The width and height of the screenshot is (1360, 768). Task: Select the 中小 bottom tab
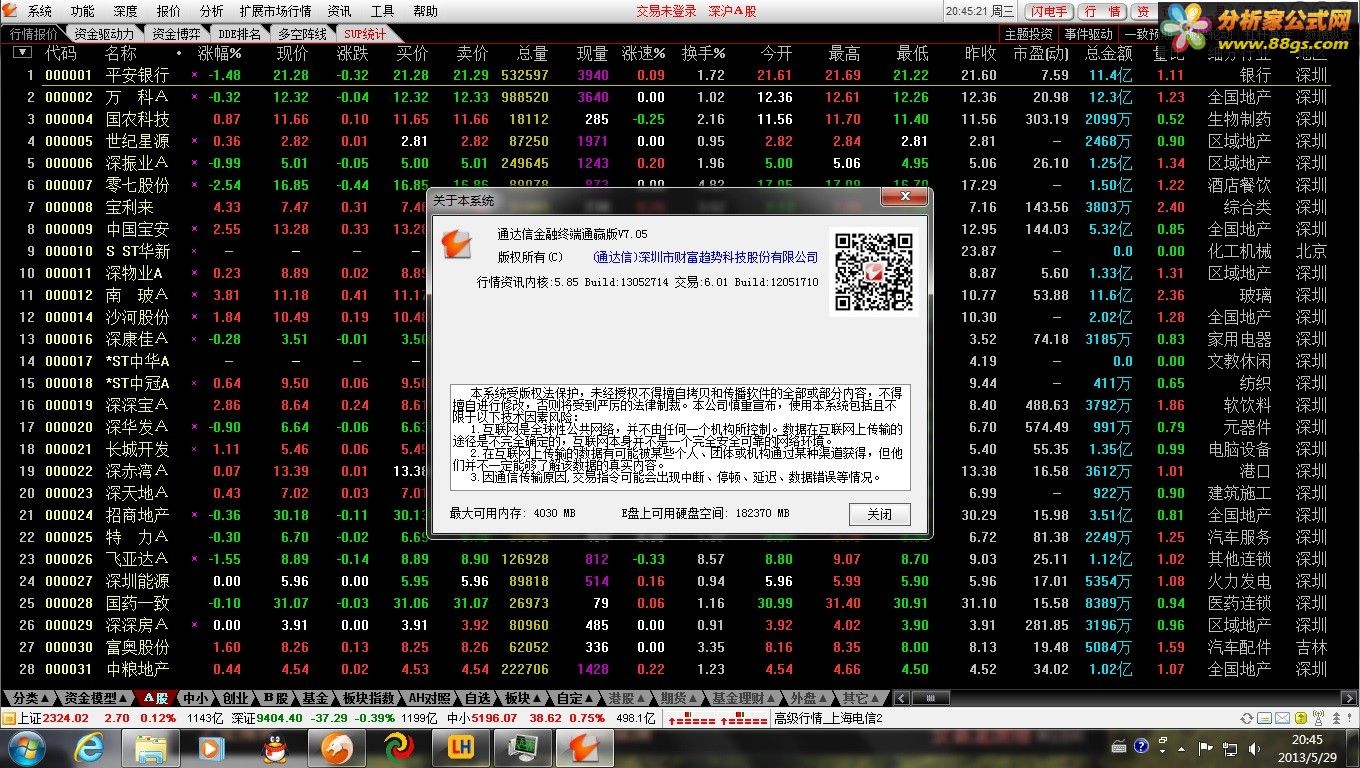click(196, 698)
